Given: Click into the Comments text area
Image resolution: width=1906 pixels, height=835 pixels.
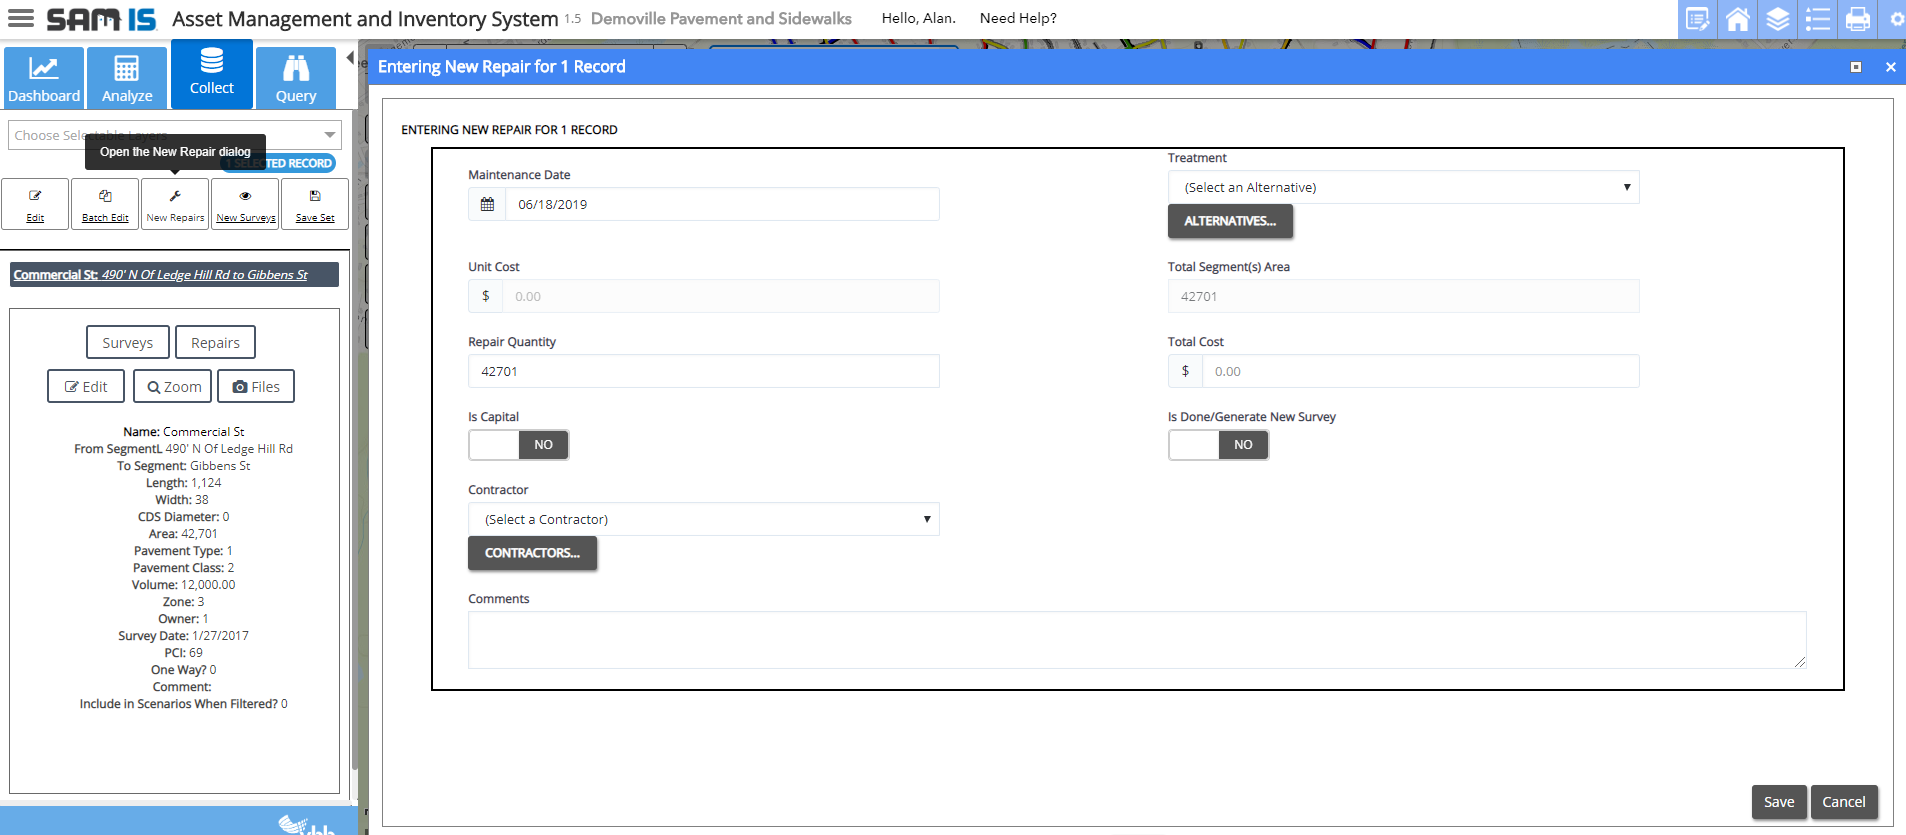Looking at the screenshot, I should click(1136, 640).
